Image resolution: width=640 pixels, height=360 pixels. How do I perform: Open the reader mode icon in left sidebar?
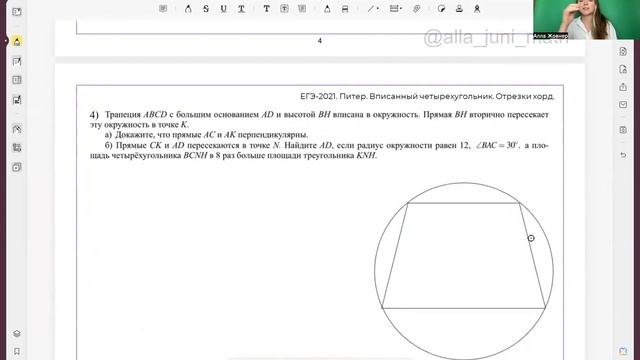[x=17, y=12]
